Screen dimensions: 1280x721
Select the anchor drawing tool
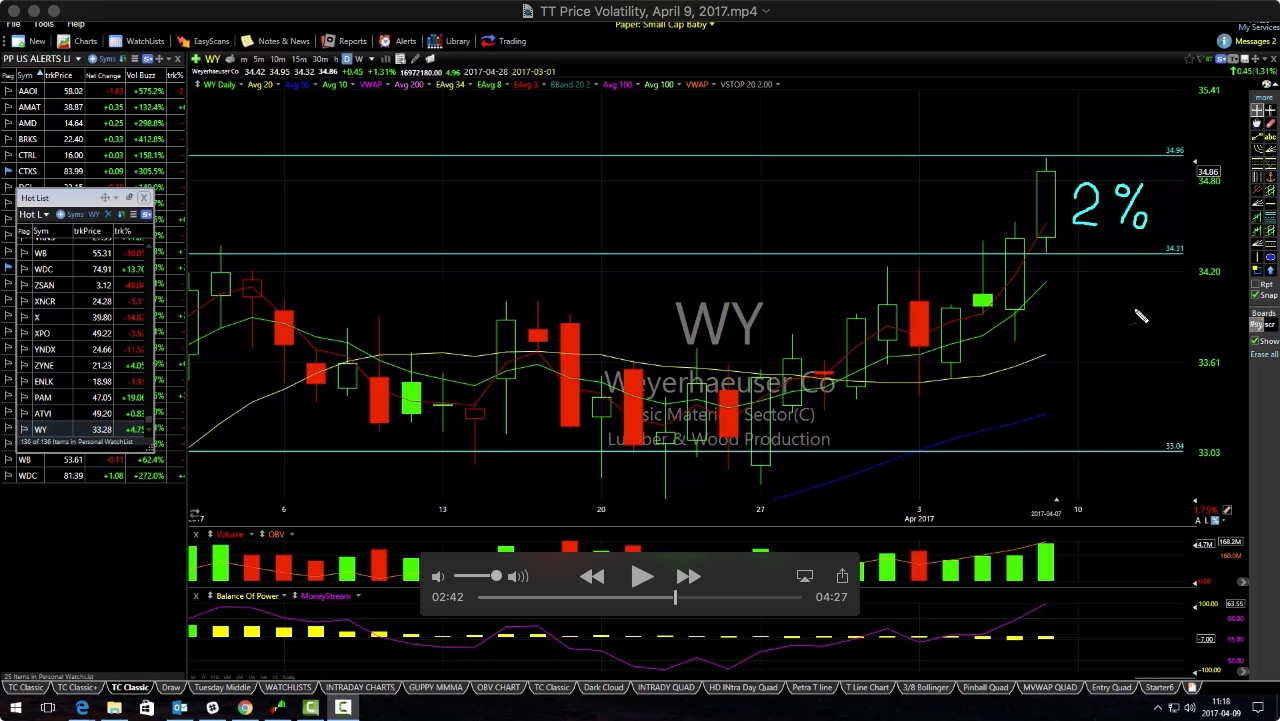click(1270, 176)
